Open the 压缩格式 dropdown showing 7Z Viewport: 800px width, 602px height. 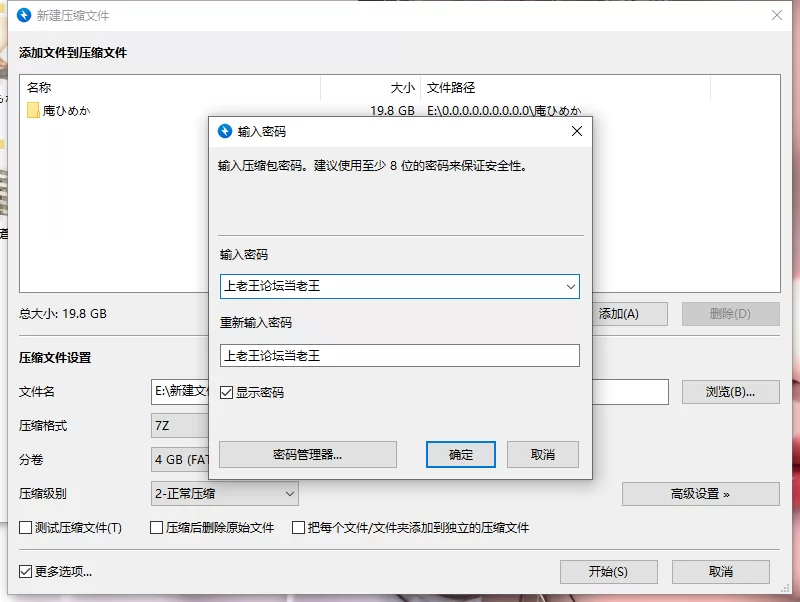pos(180,425)
